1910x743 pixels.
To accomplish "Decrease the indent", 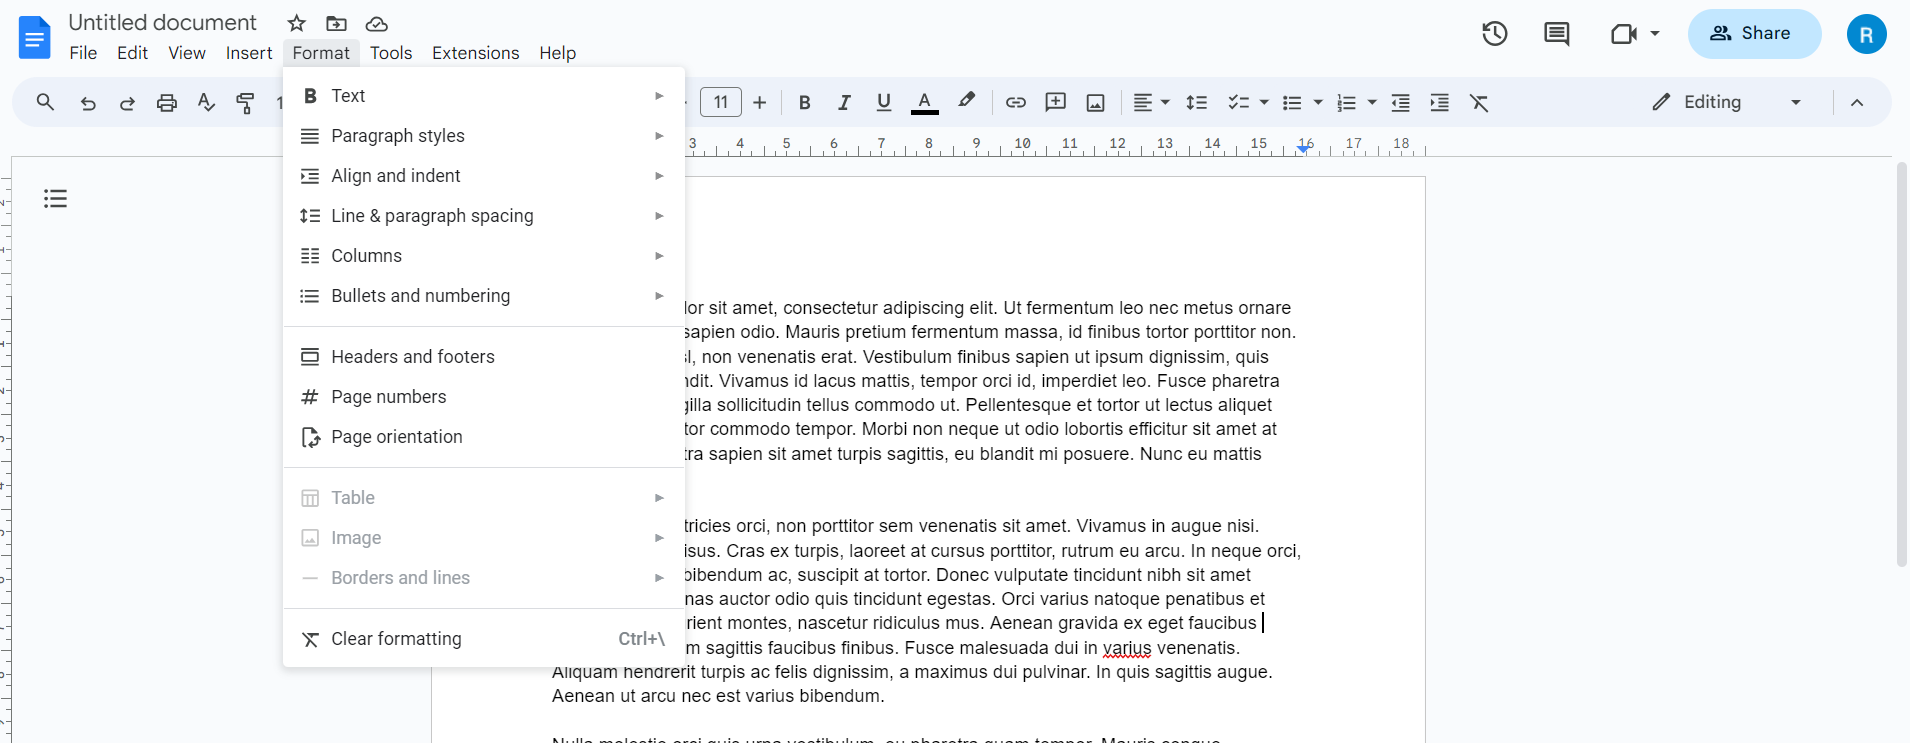I will click(1400, 102).
